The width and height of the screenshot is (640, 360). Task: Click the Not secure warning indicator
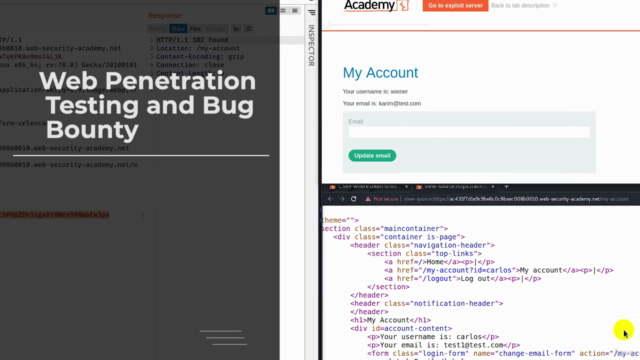tap(382, 199)
